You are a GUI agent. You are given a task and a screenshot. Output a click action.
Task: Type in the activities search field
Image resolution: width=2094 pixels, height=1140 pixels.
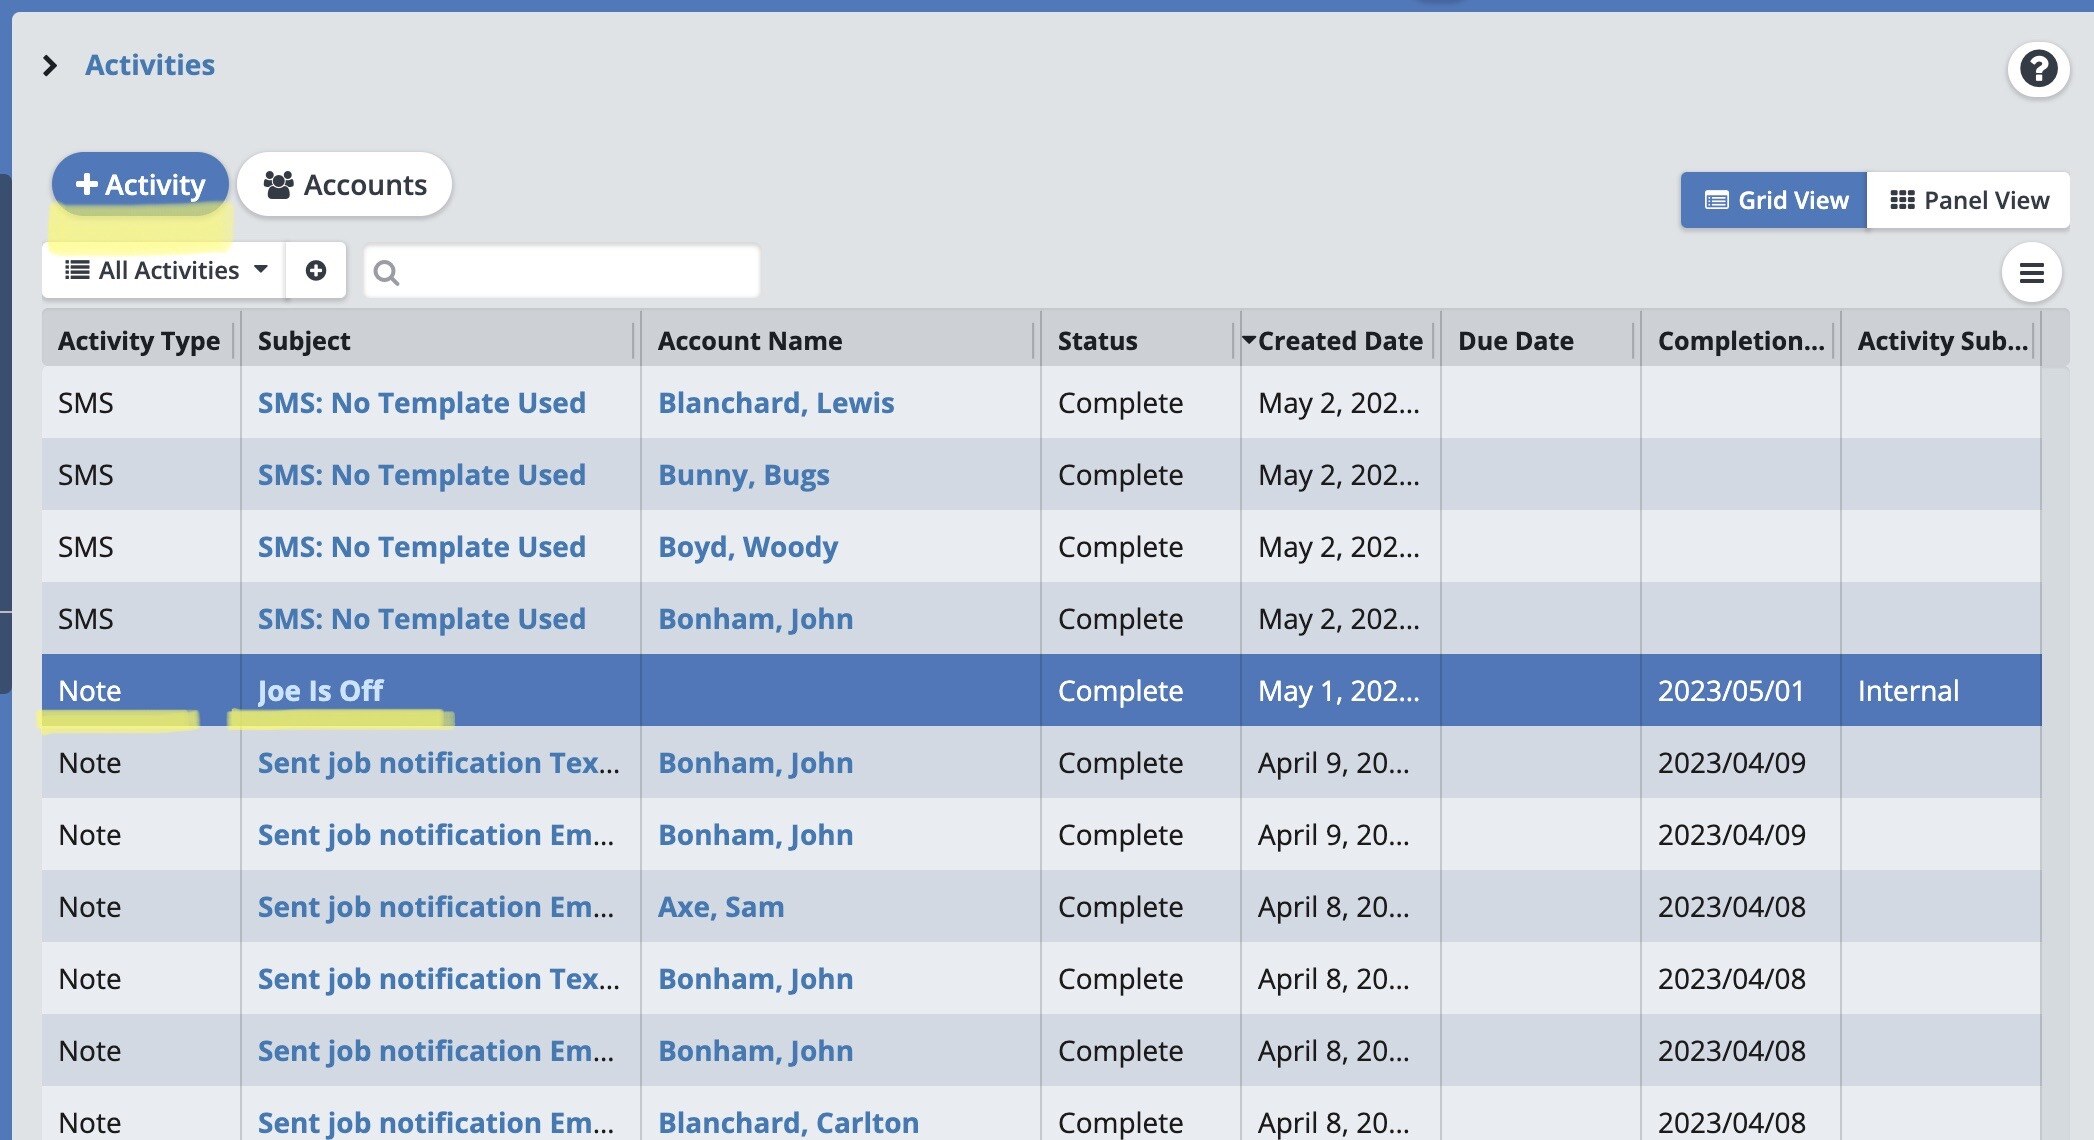[575, 272]
